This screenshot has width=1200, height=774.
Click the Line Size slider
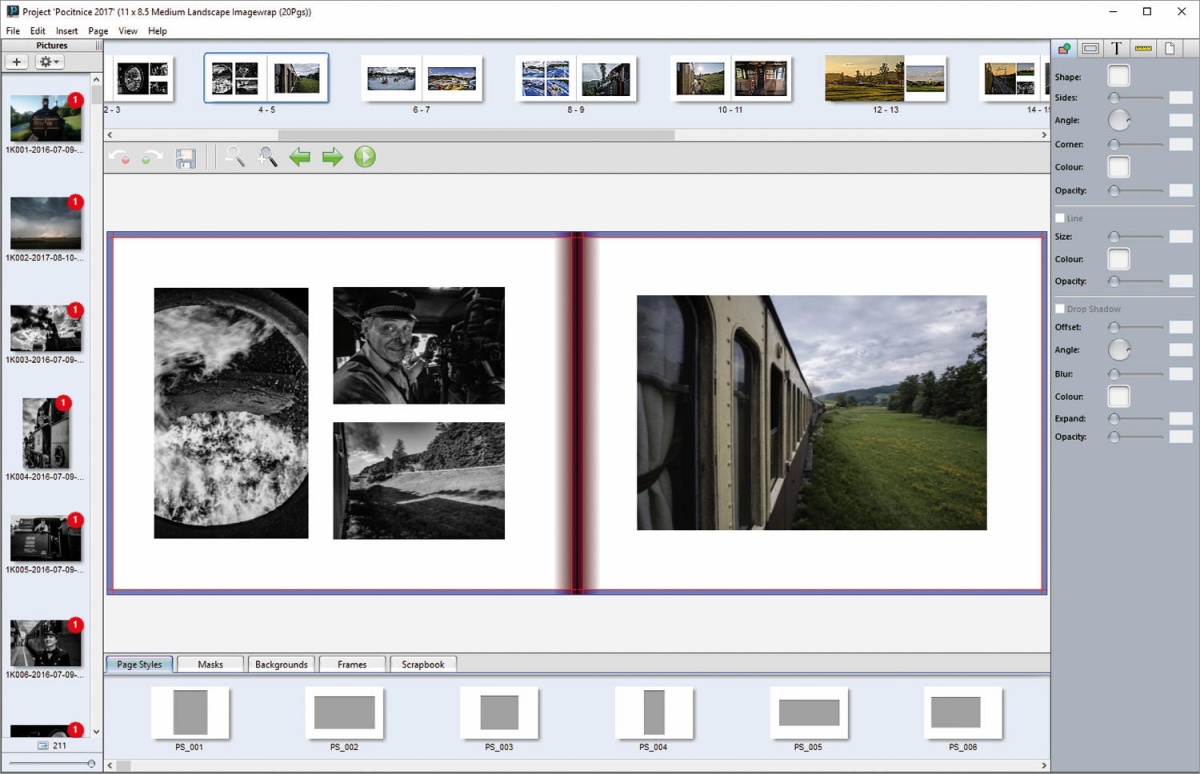(1136, 237)
